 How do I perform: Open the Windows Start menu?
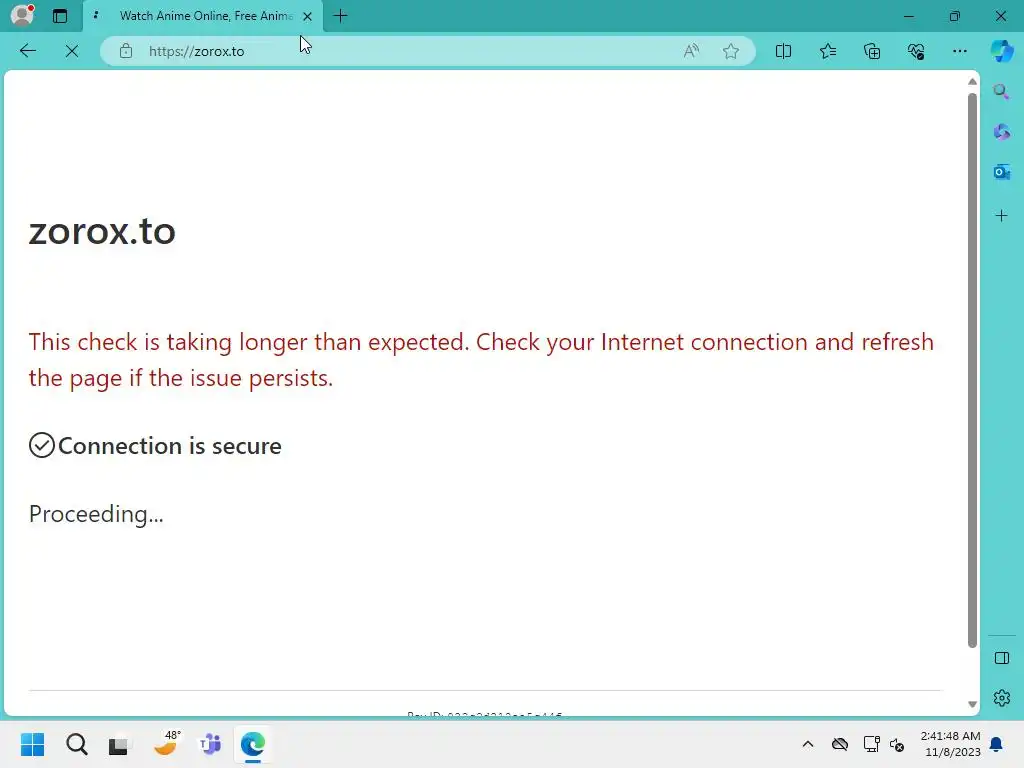pyautogui.click(x=33, y=744)
